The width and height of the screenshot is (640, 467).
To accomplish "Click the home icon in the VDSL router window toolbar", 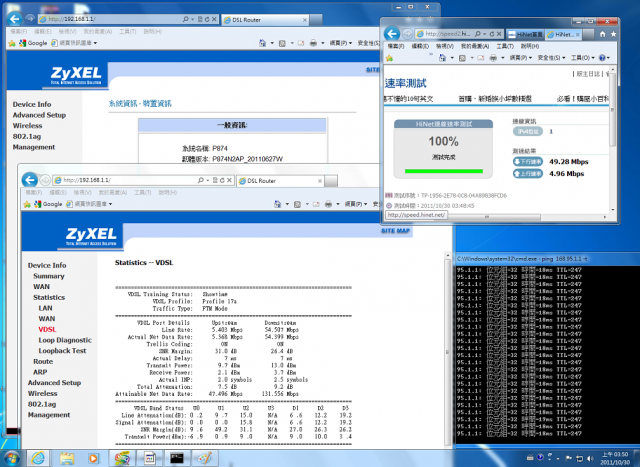I will pyautogui.click(x=278, y=204).
